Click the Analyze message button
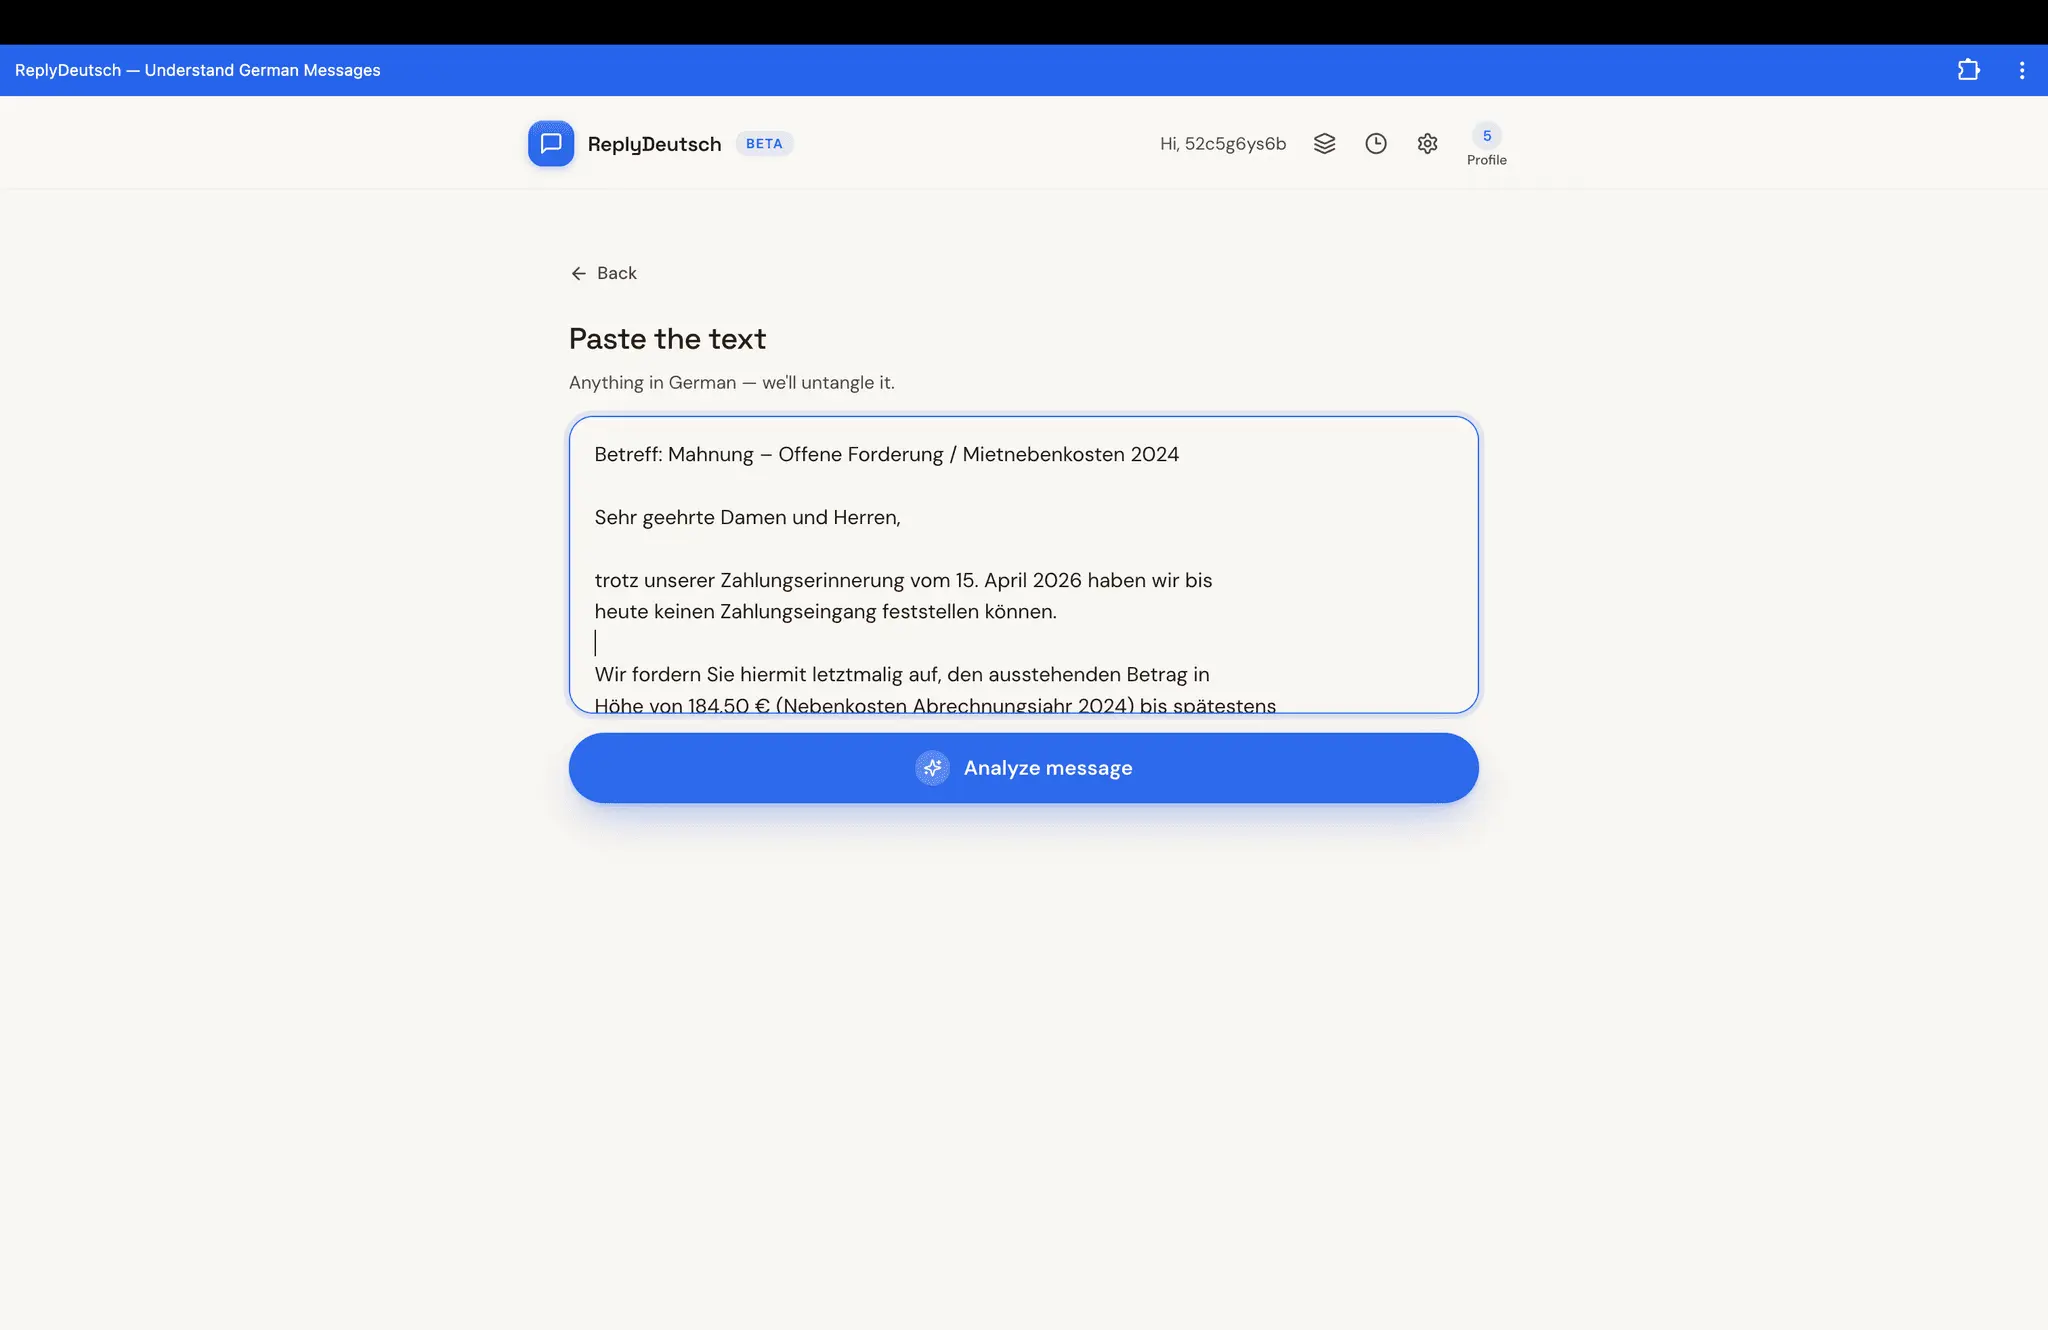 click(1023, 768)
